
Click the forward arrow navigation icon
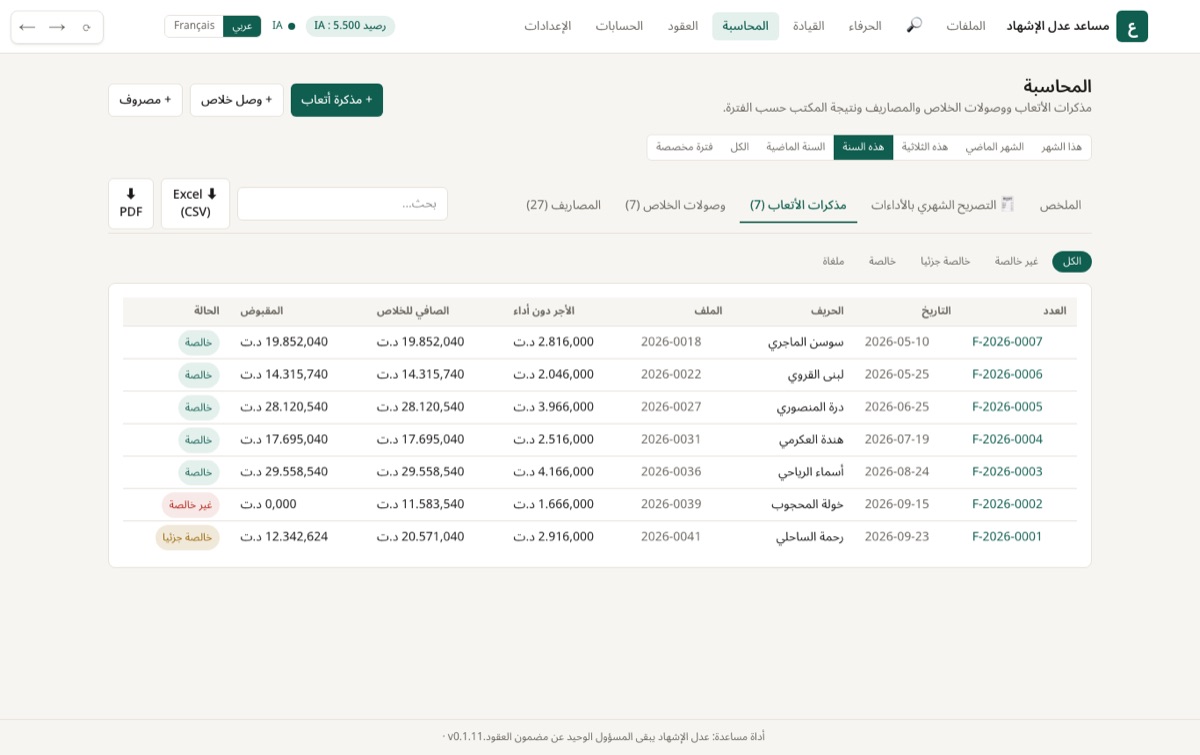[x=57, y=27]
